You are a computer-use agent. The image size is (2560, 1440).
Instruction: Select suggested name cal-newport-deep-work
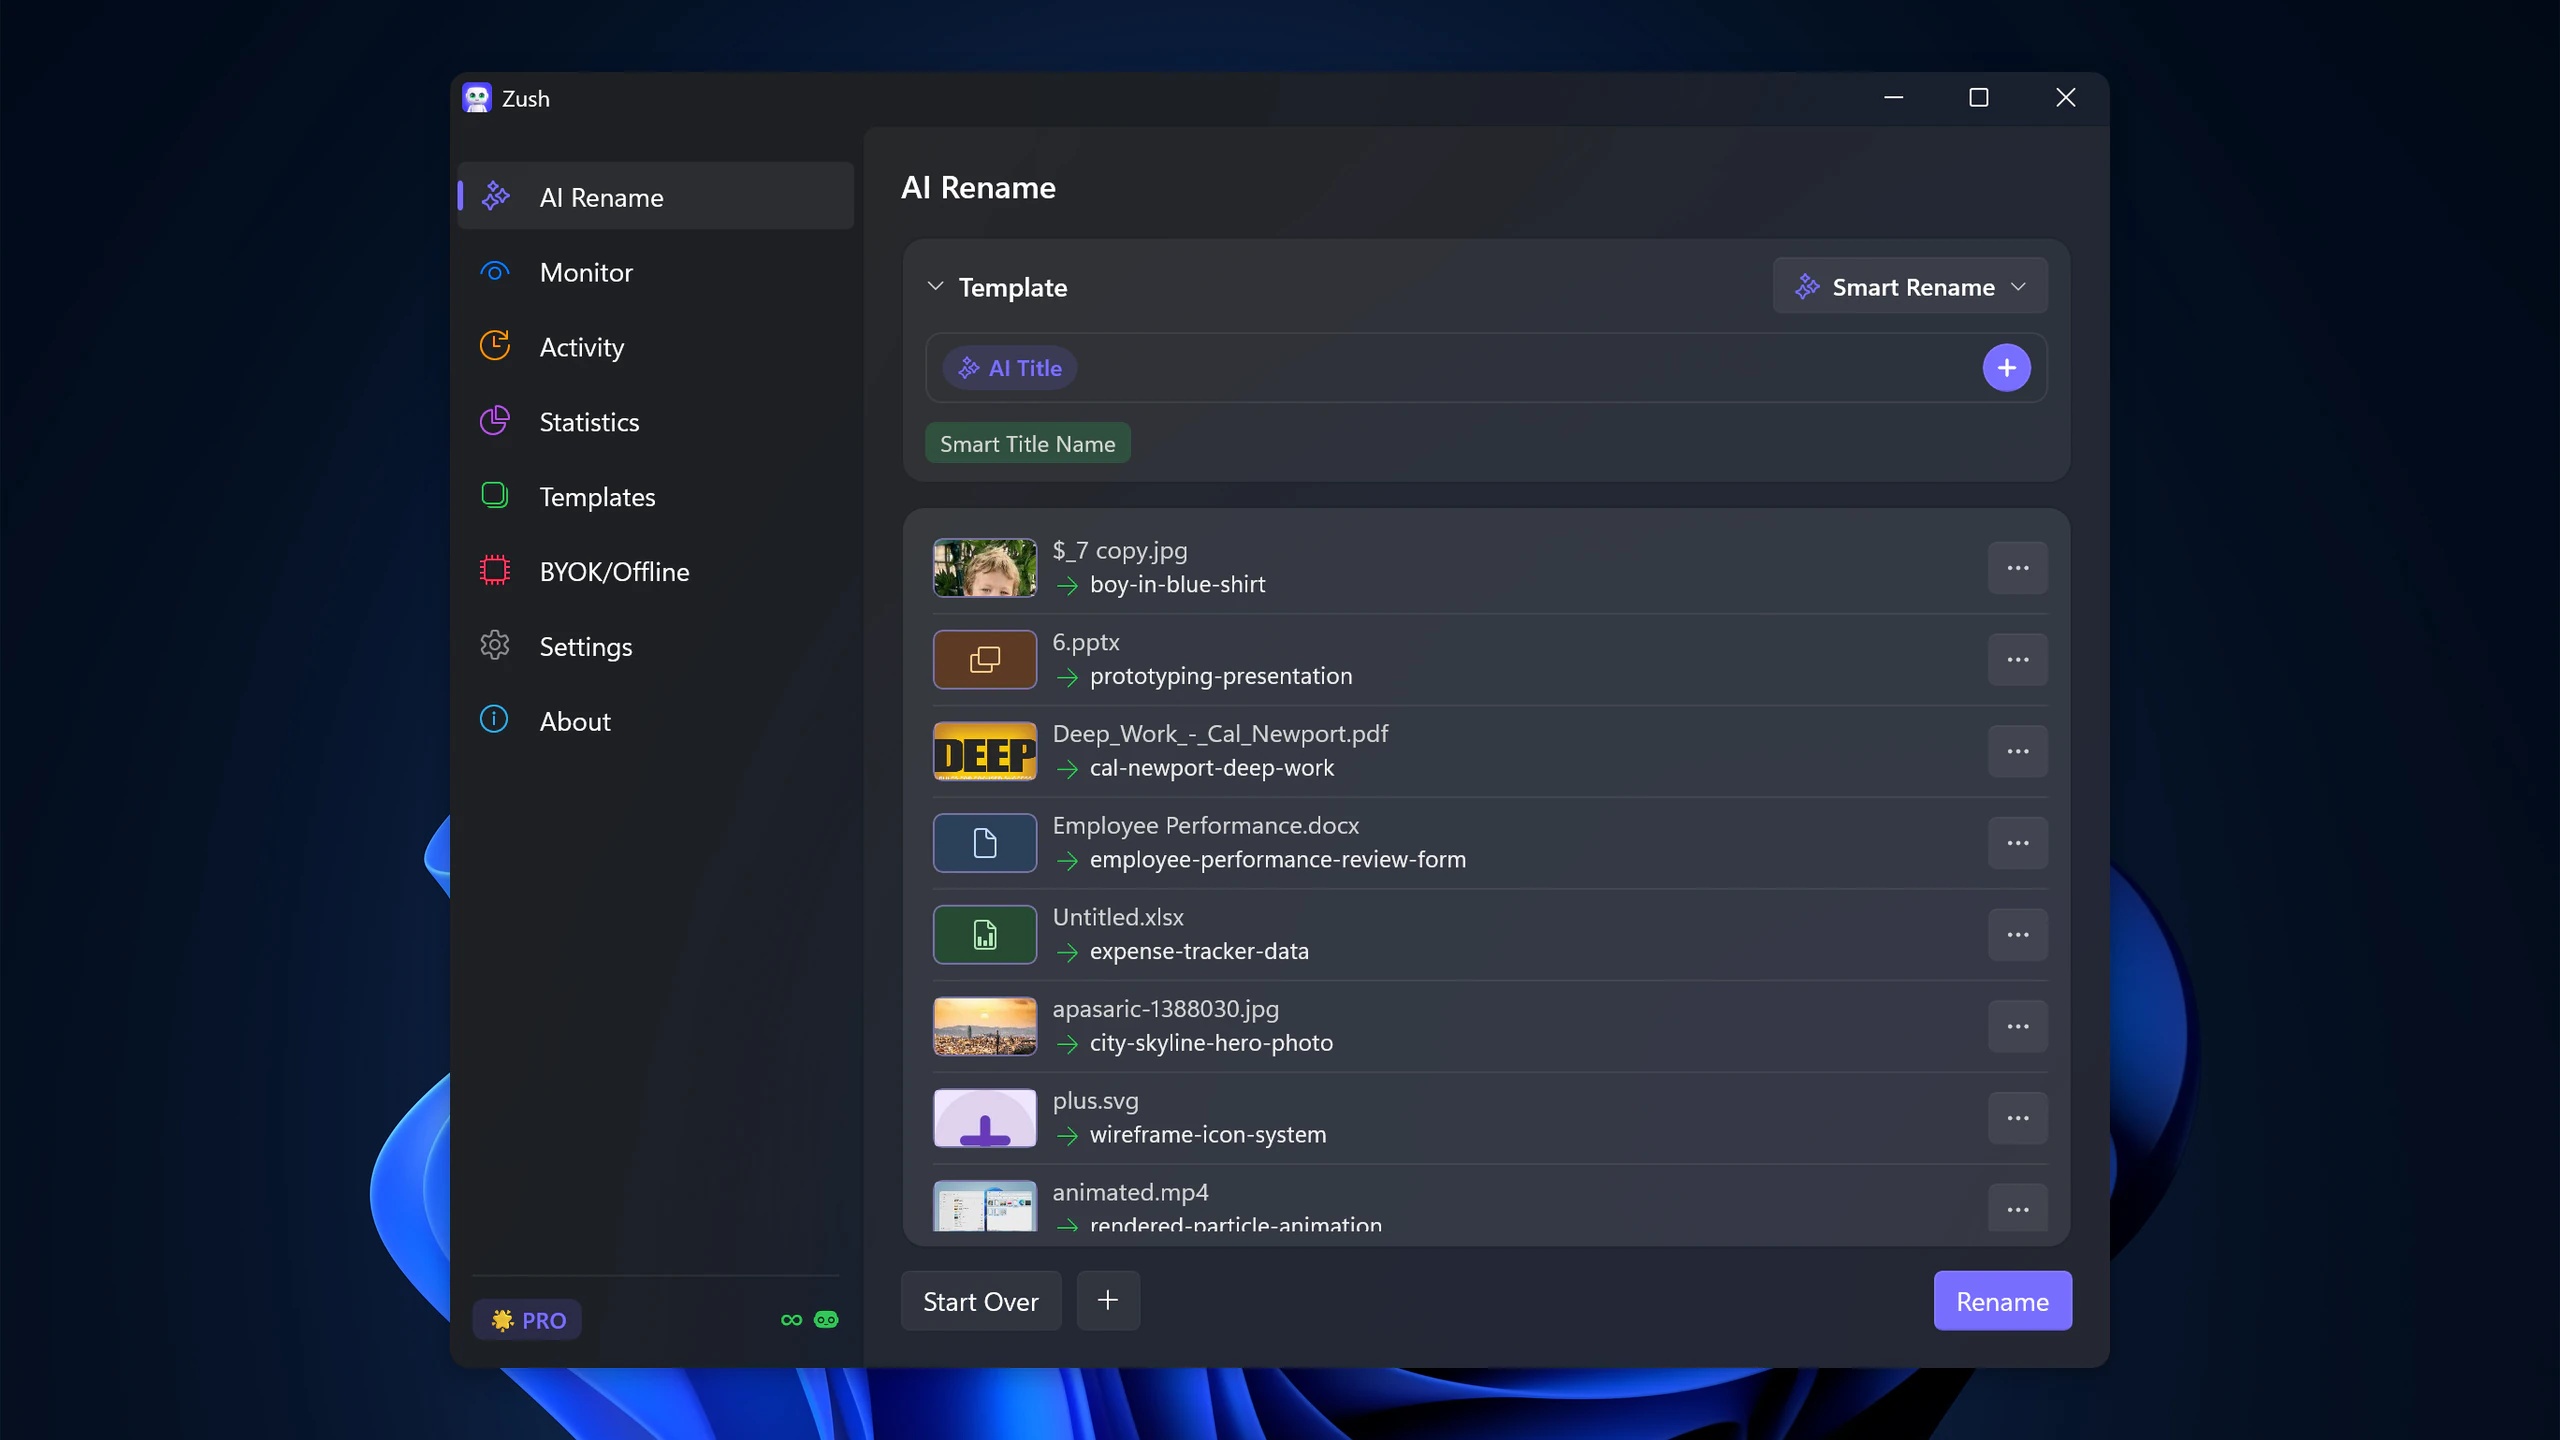(x=1211, y=767)
